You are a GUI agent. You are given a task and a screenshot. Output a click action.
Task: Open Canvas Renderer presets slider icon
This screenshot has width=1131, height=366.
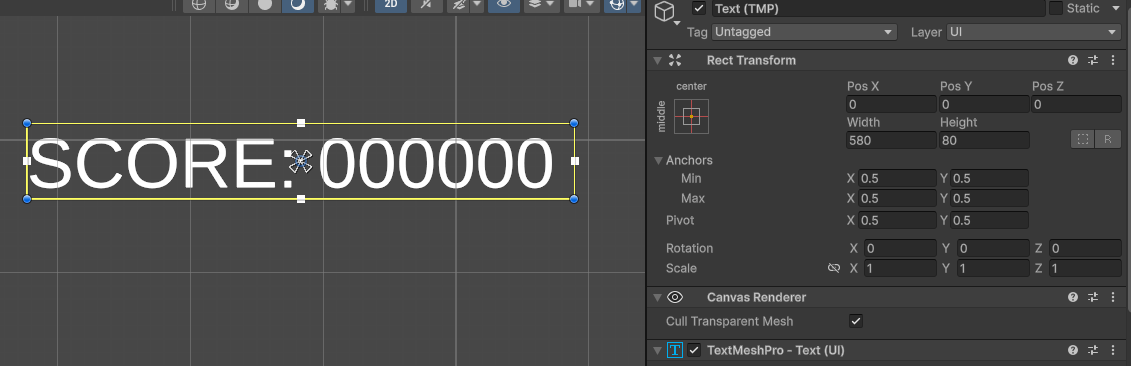click(1093, 297)
